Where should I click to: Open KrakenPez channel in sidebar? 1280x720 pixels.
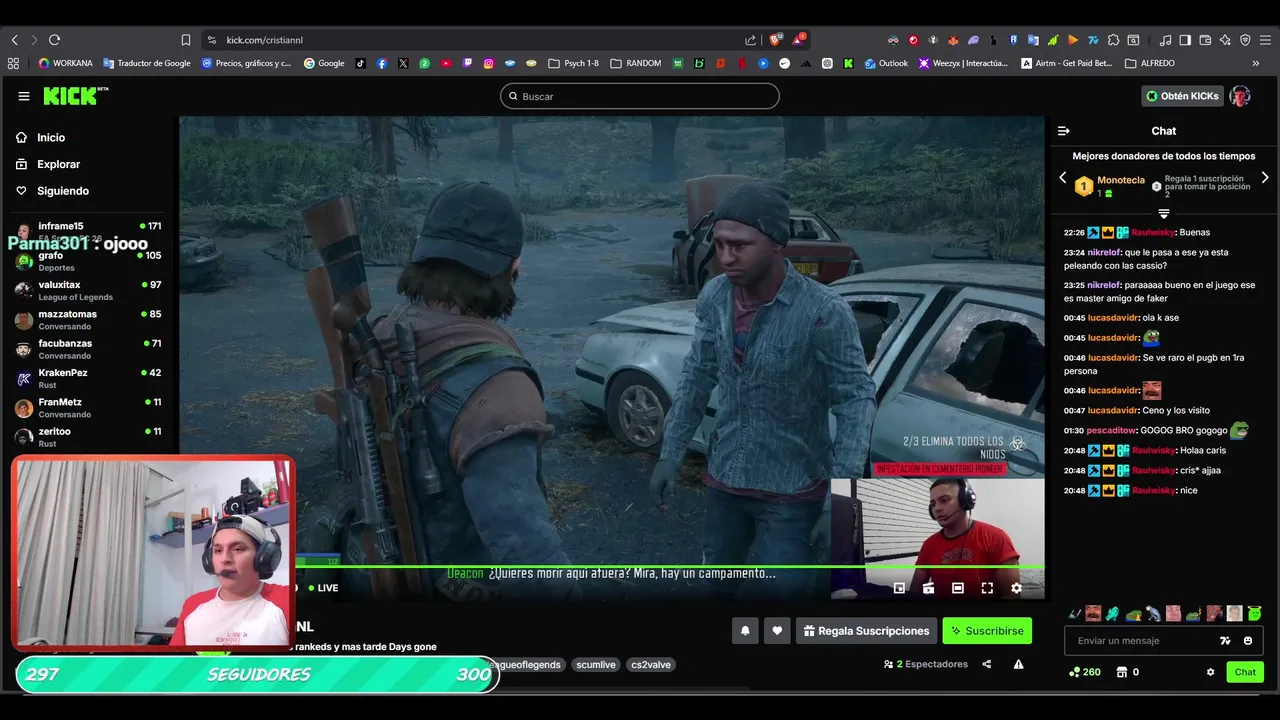pyautogui.click(x=88, y=378)
